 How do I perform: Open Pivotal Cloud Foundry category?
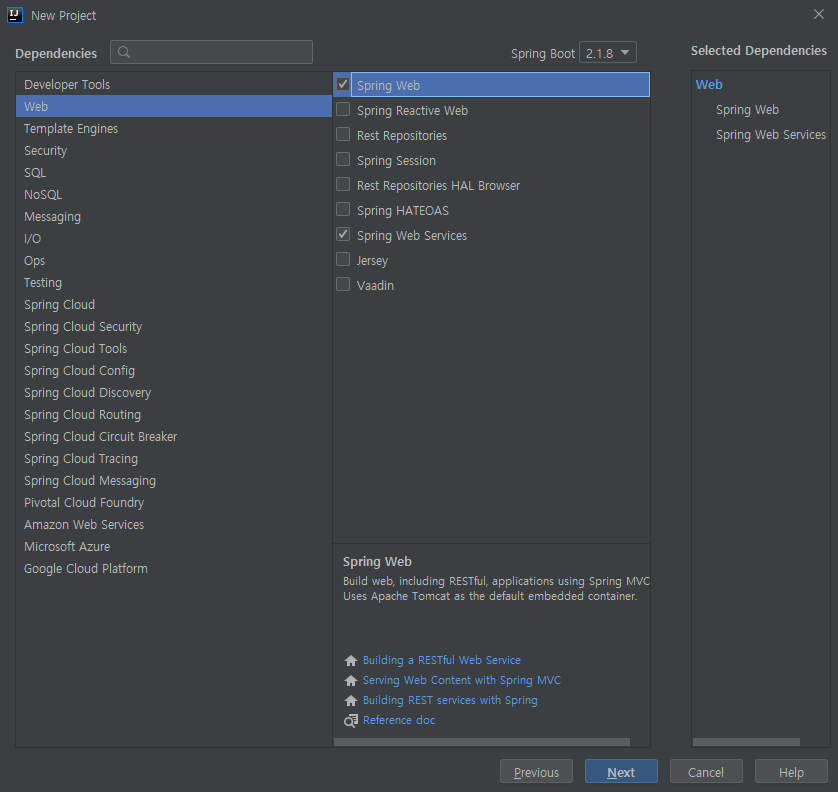click(174, 503)
